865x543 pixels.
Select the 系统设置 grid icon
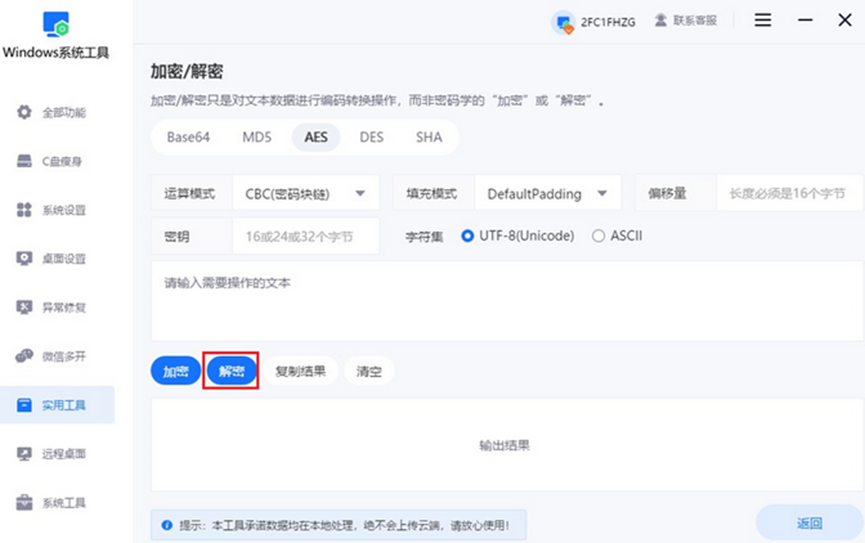(25, 210)
